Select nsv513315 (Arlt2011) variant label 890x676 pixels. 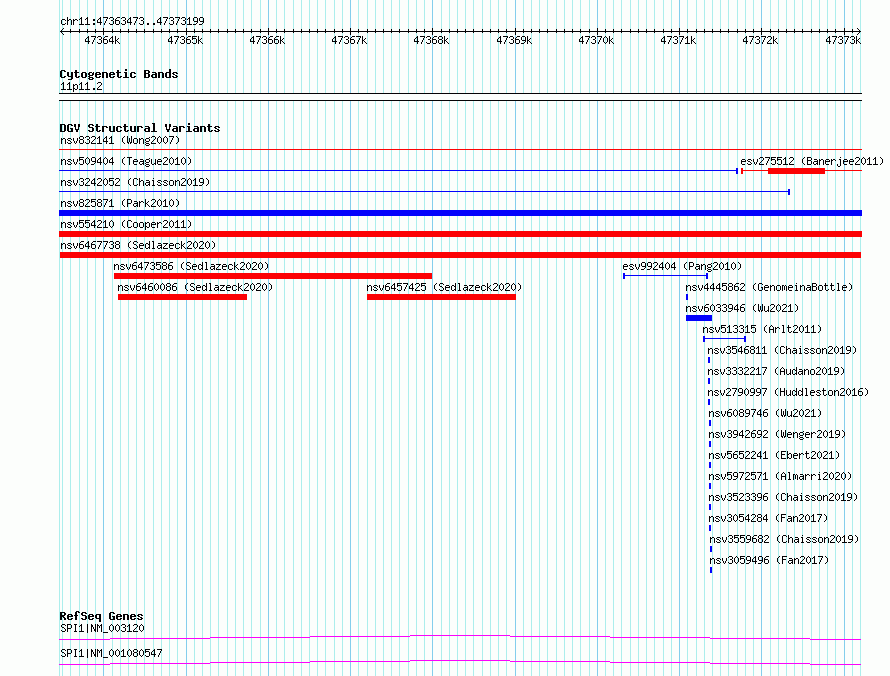point(762,329)
